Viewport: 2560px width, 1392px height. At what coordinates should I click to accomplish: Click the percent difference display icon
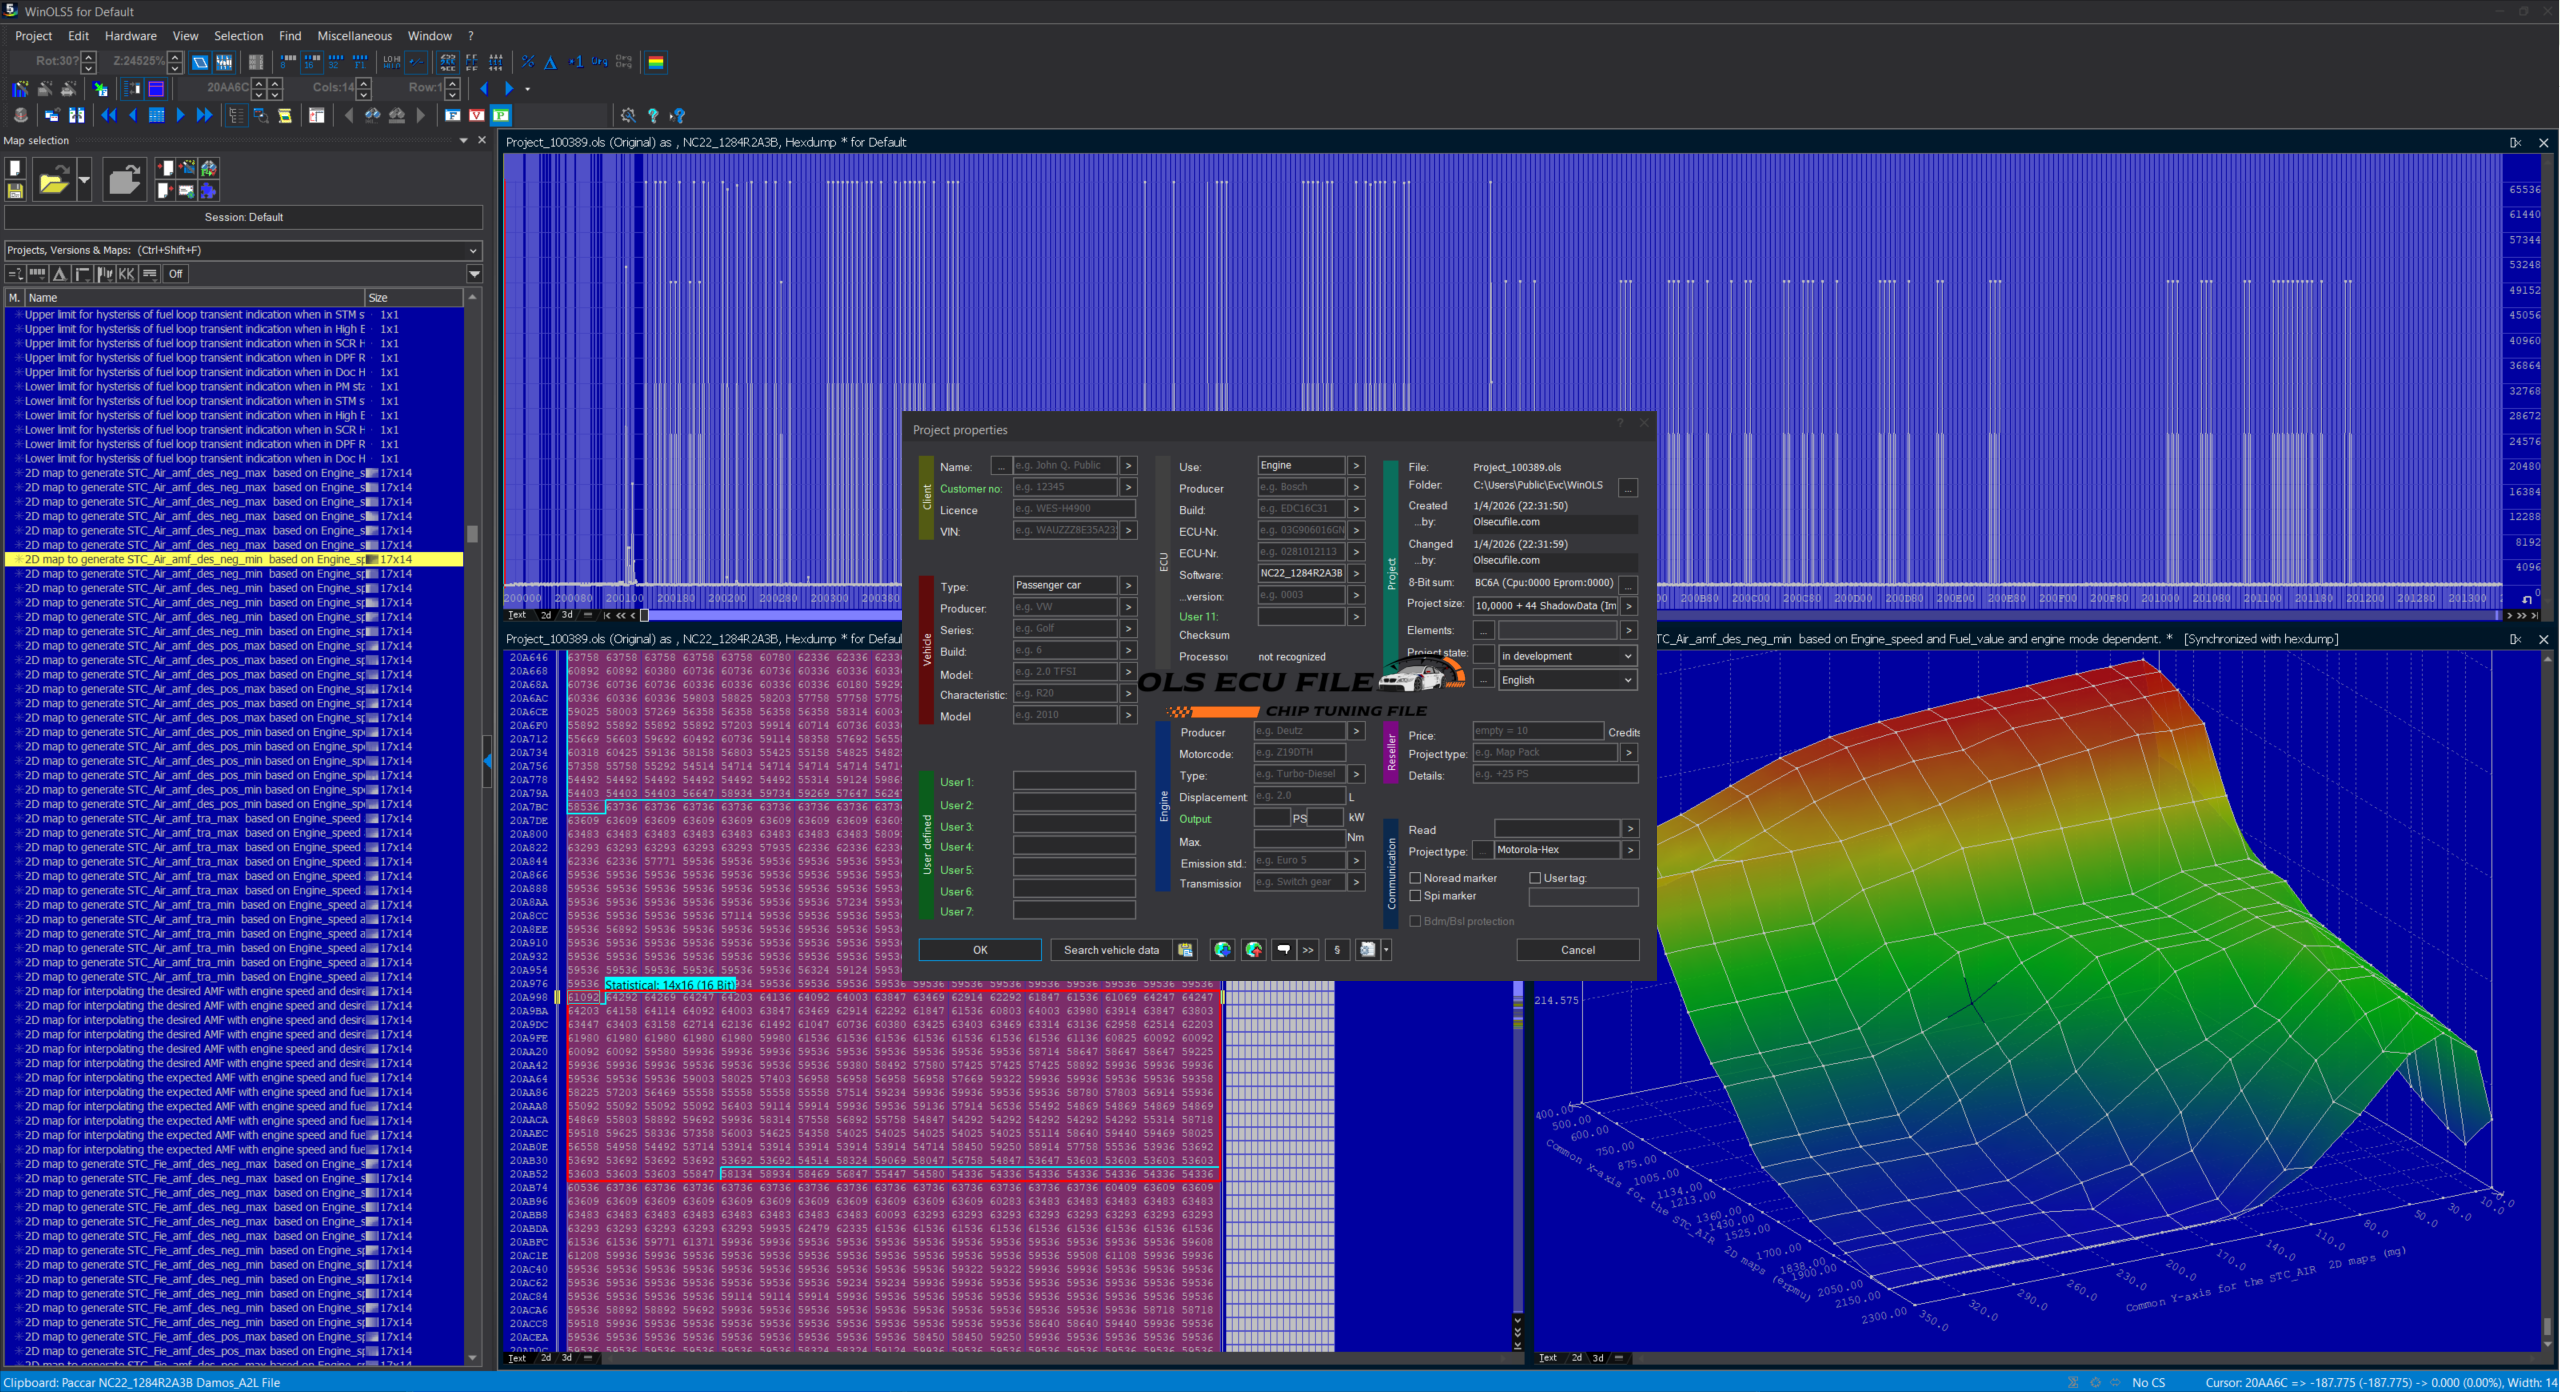pos(528,62)
